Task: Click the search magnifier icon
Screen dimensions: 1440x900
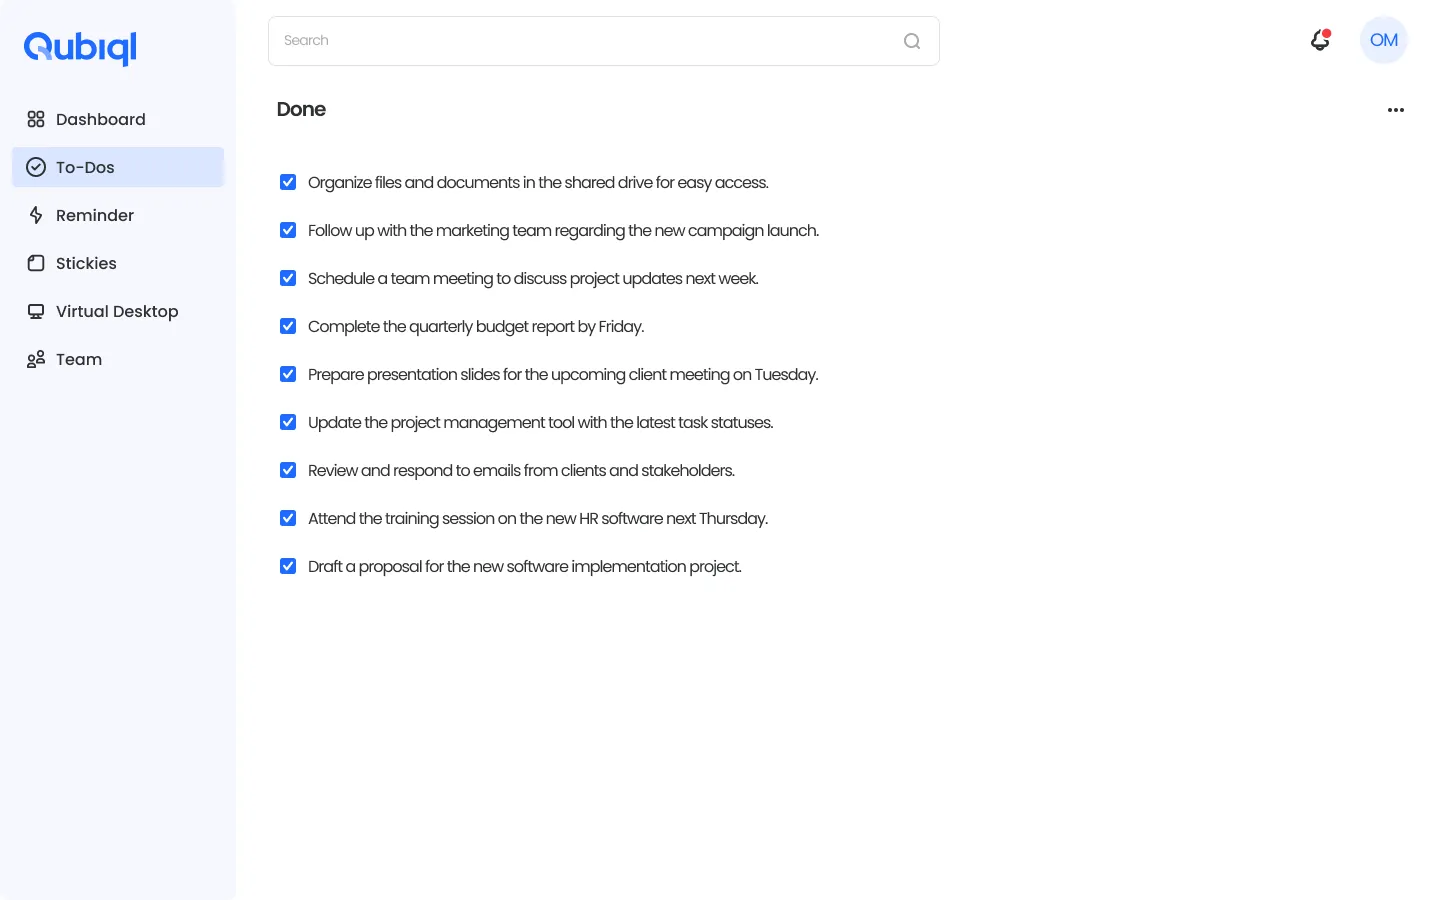Action: click(x=911, y=41)
